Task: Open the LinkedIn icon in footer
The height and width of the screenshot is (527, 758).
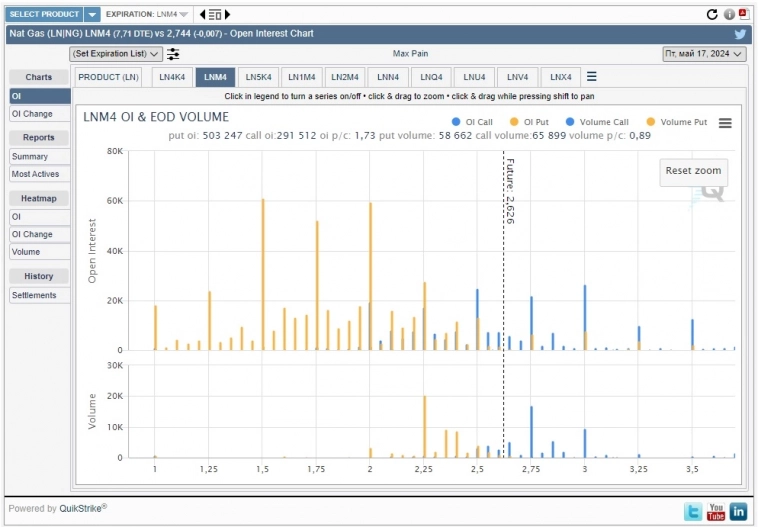Action: (x=739, y=511)
